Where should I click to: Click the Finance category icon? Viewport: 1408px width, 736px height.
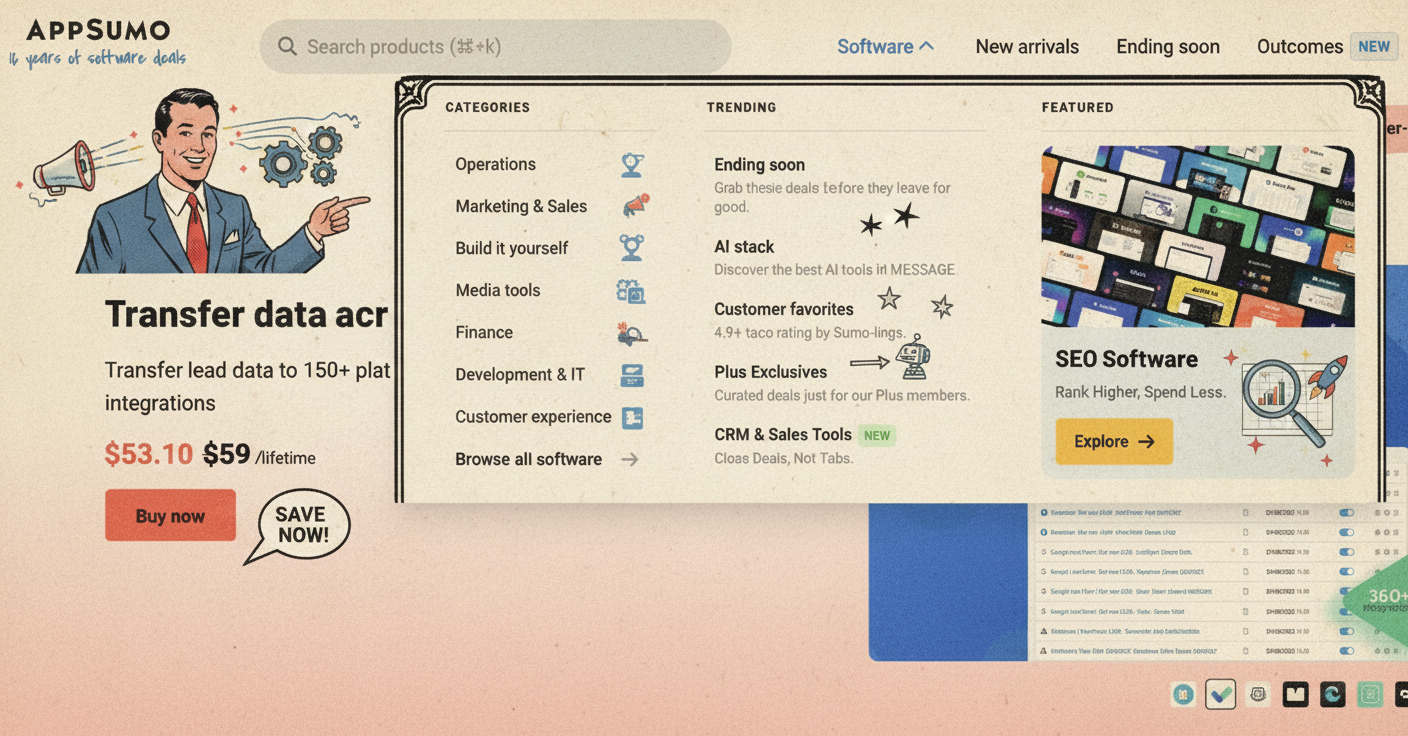pos(632,333)
